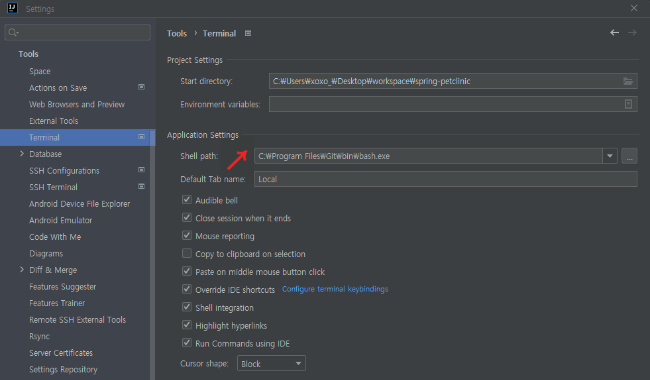Toggle Paste on middle mouse button click
Image resolution: width=650 pixels, height=380 pixels.
[187, 271]
